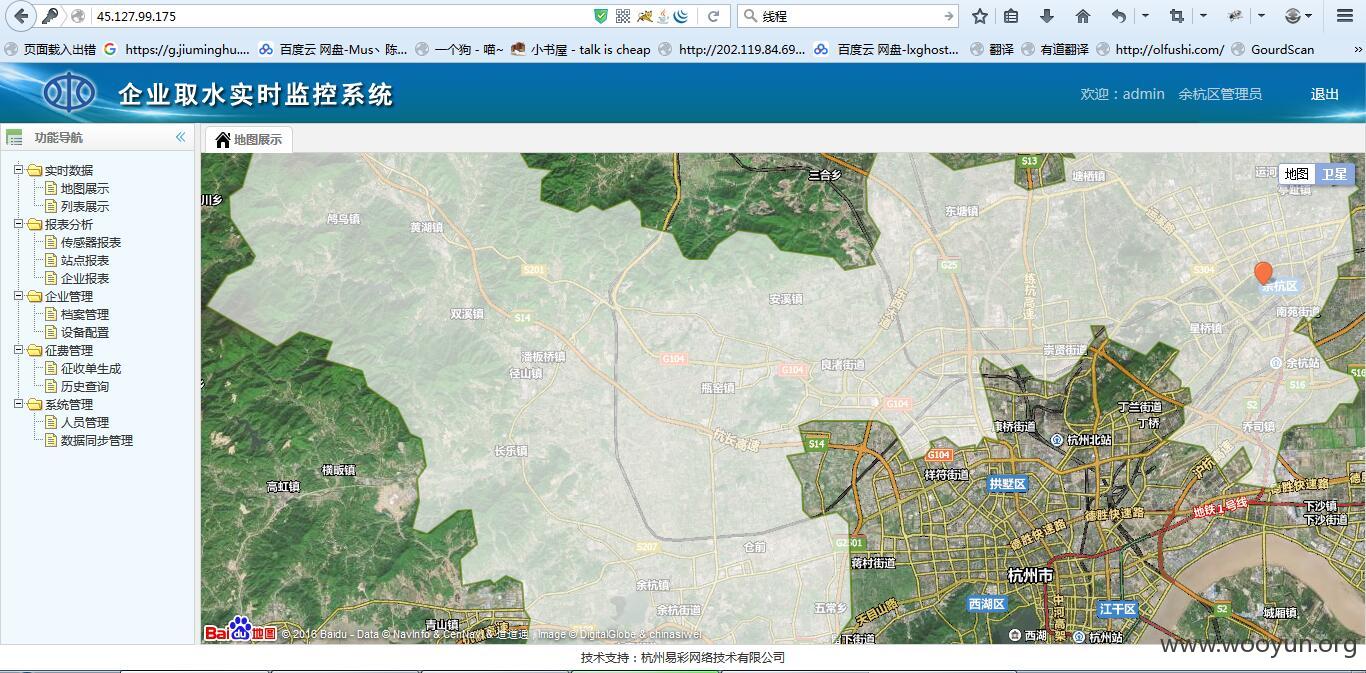Click the jQuery swirl icon in address bar
Image resolution: width=1366 pixels, height=673 pixels.
click(681, 16)
